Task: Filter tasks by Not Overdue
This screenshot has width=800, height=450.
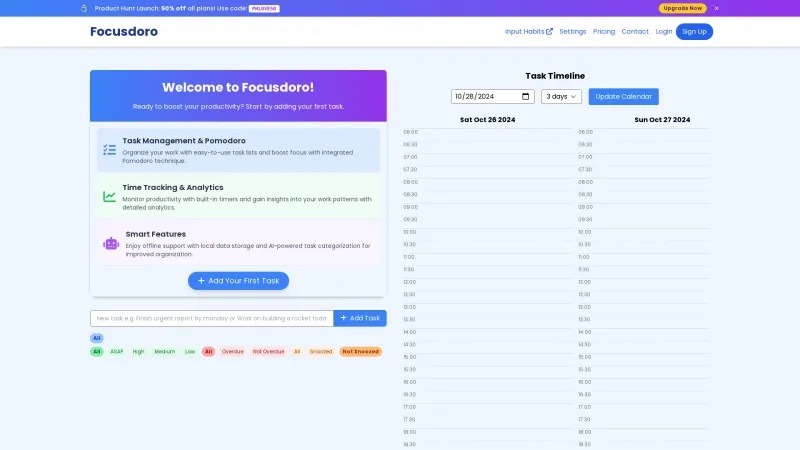Action: click(x=268, y=352)
